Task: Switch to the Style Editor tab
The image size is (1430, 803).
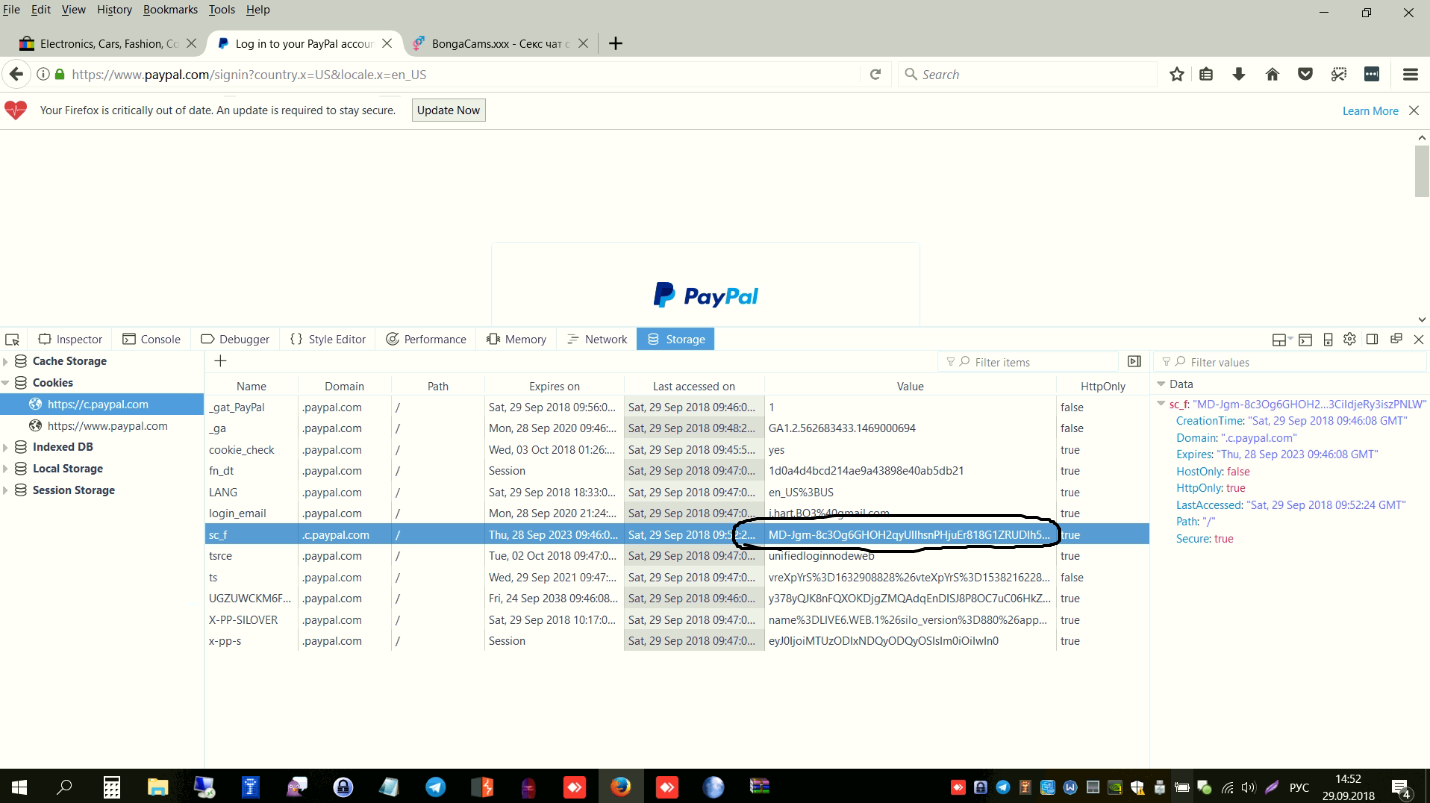Action: click(328, 339)
